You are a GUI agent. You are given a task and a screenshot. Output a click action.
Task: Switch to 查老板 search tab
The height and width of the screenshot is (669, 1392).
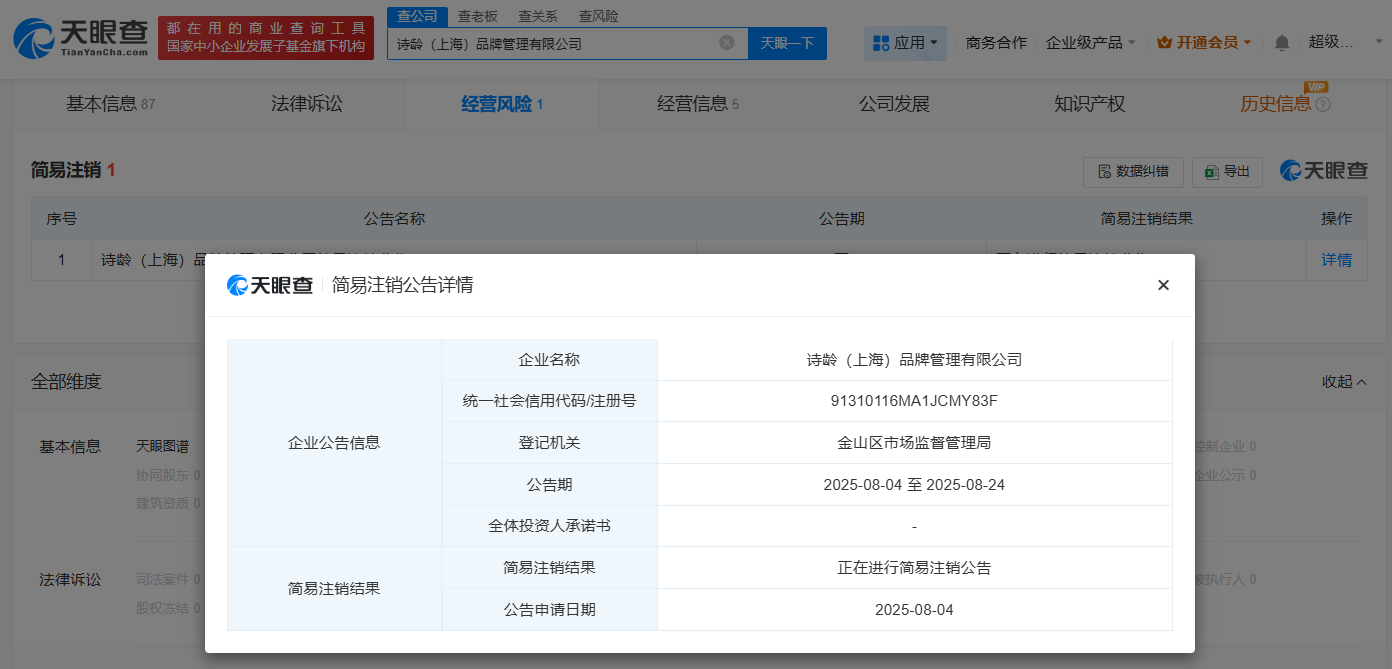[x=477, y=16]
